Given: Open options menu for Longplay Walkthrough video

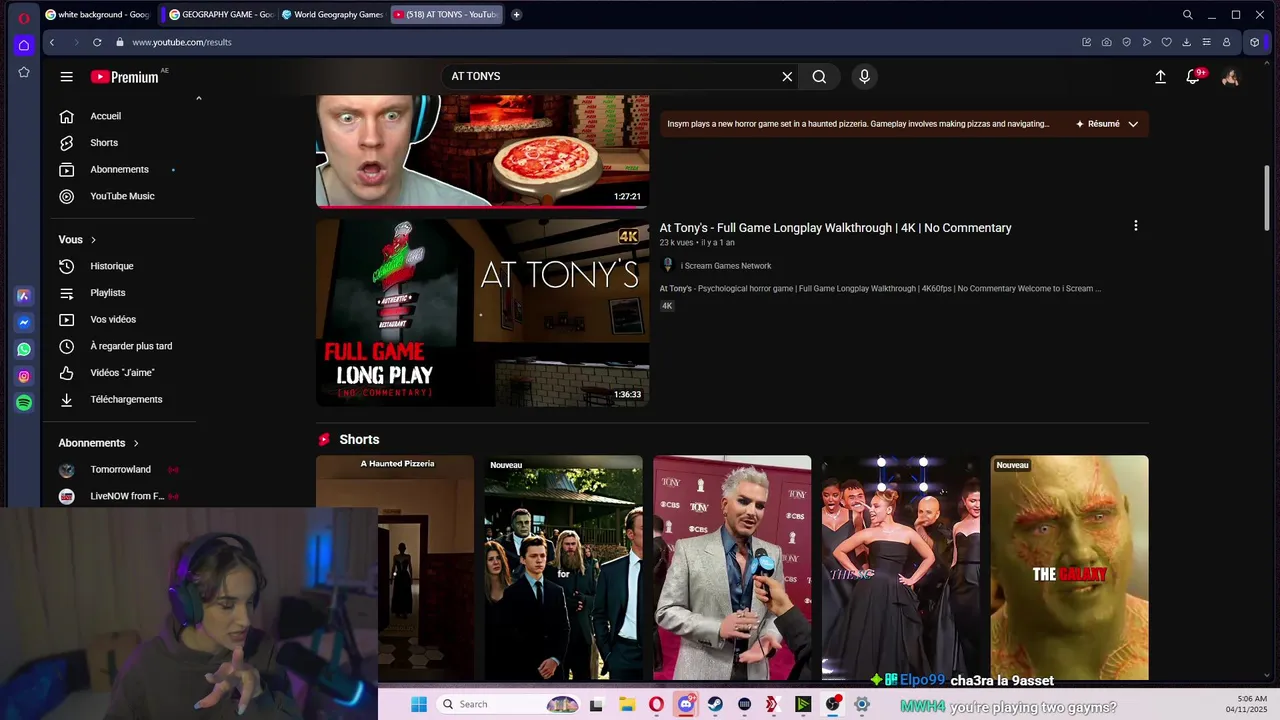Looking at the screenshot, I should pyautogui.click(x=1135, y=226).
